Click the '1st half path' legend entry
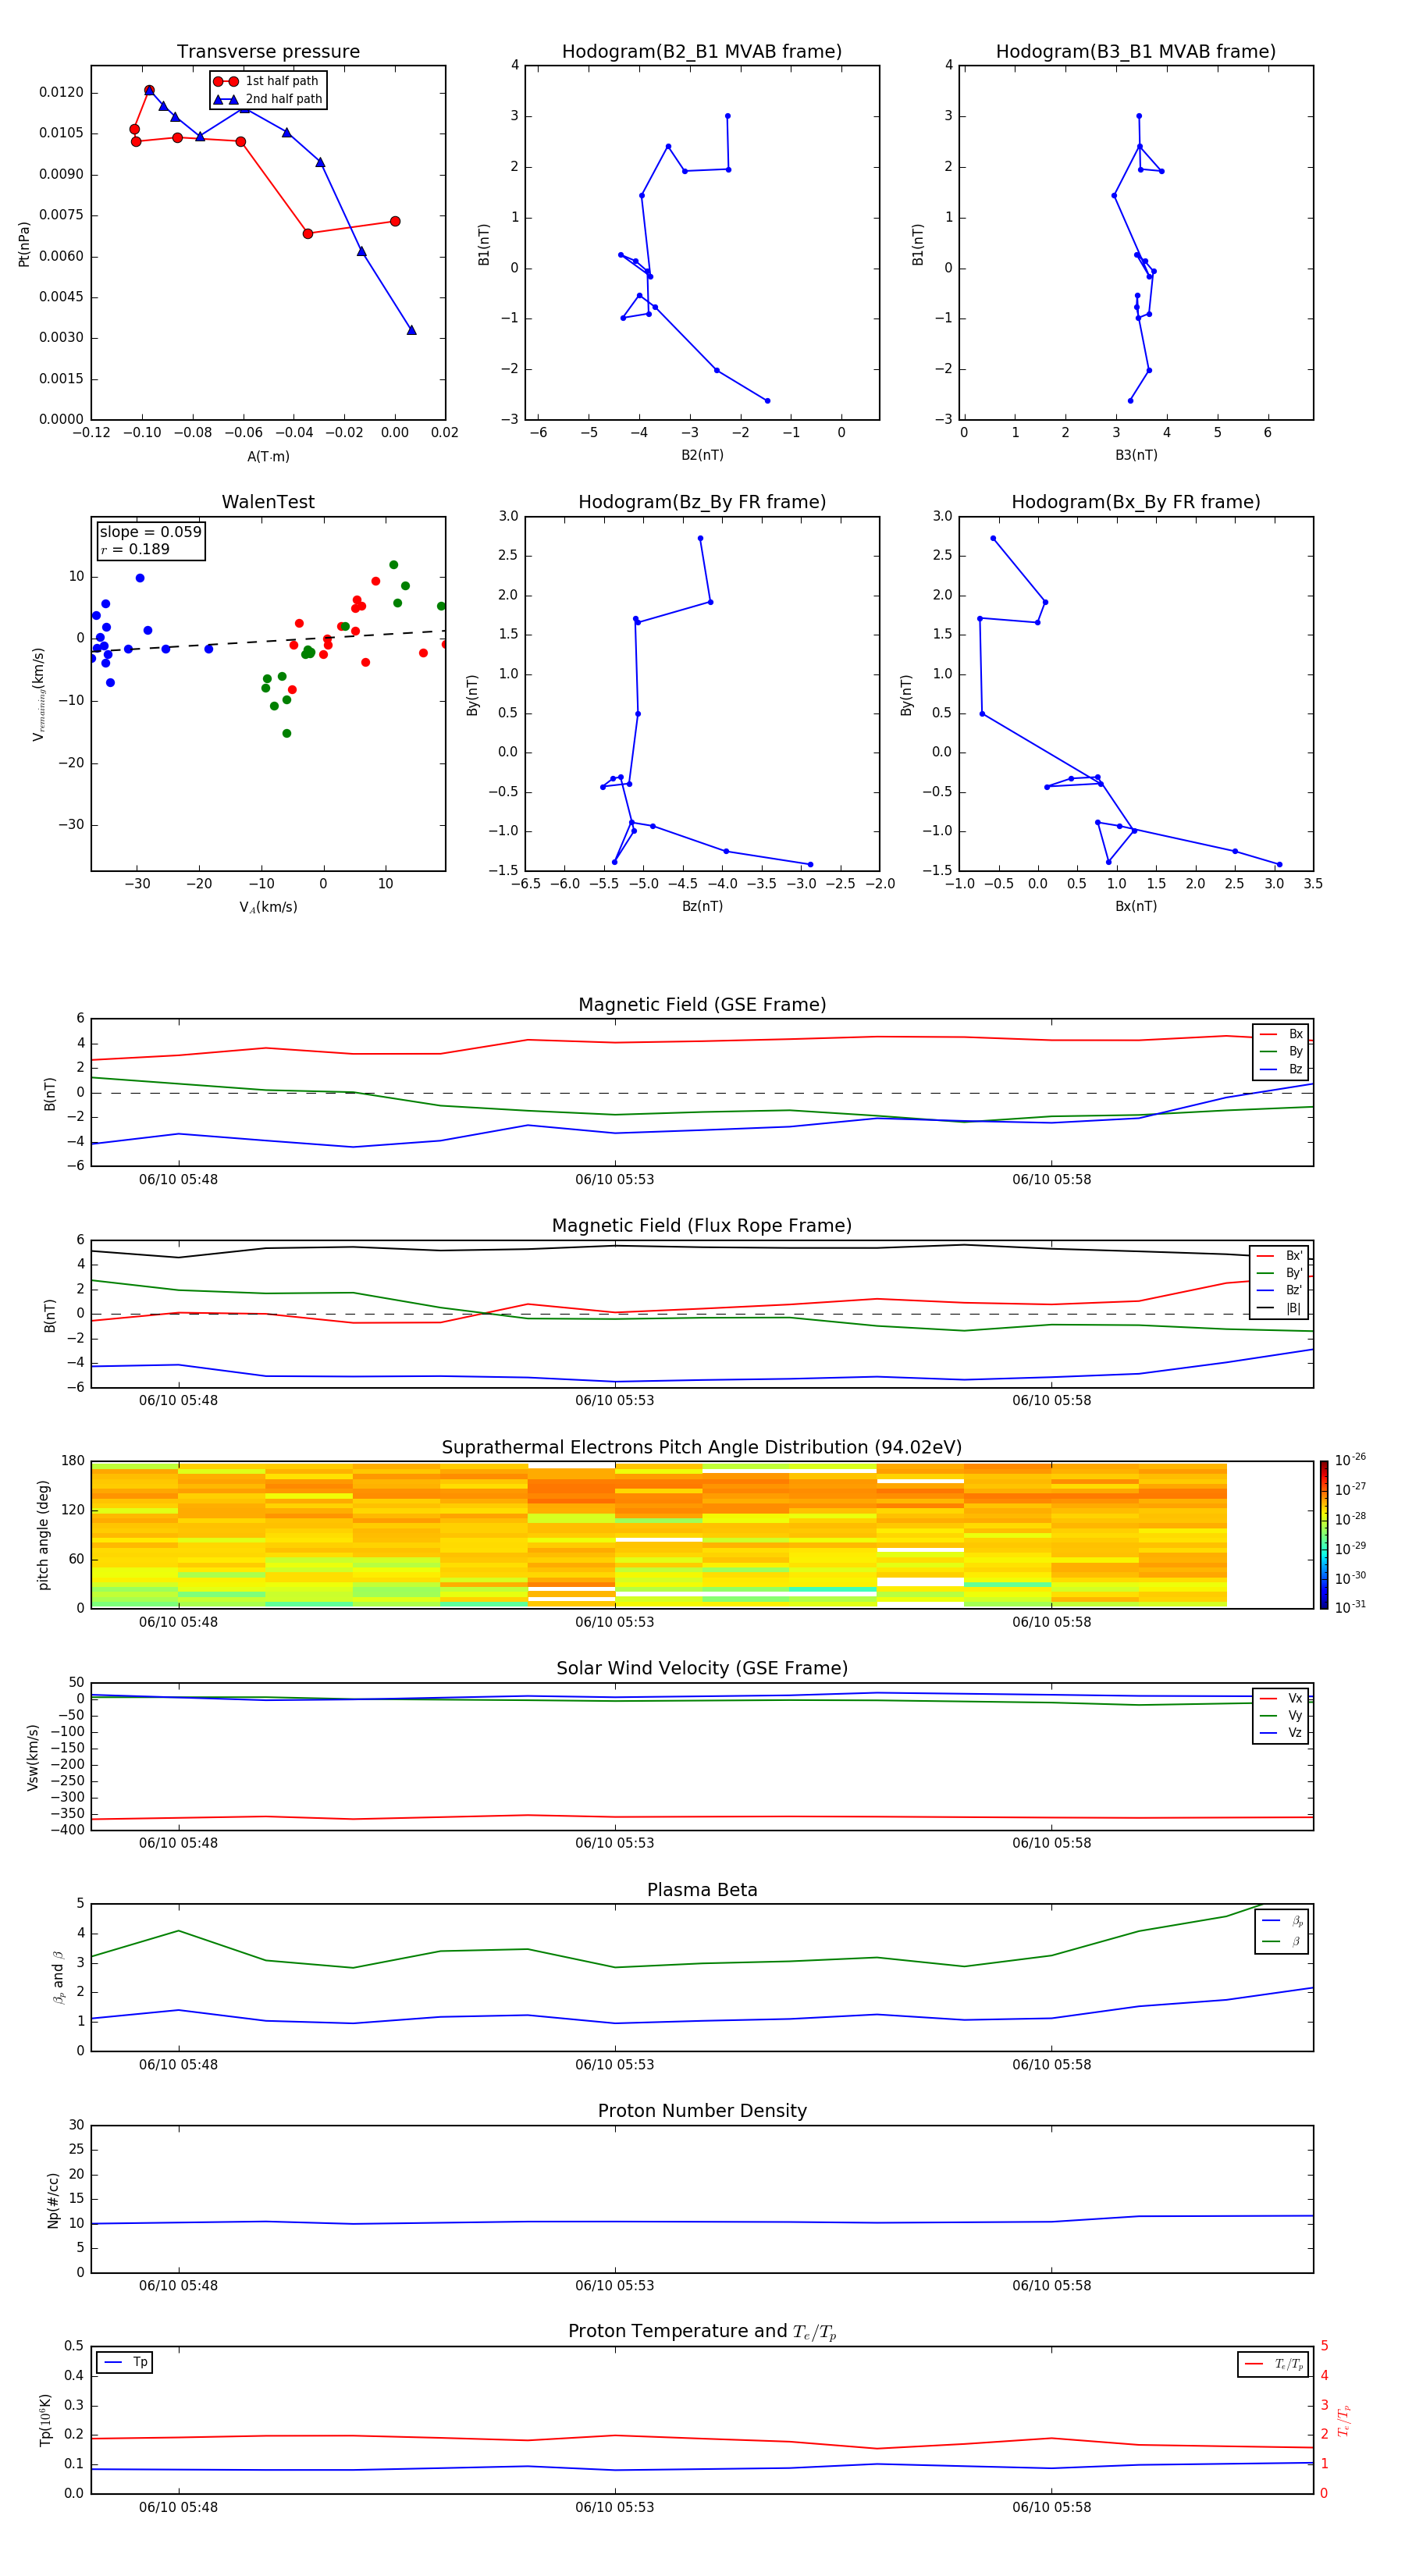This screenshot has height=2576, width=1405. (x=267, y=81)
